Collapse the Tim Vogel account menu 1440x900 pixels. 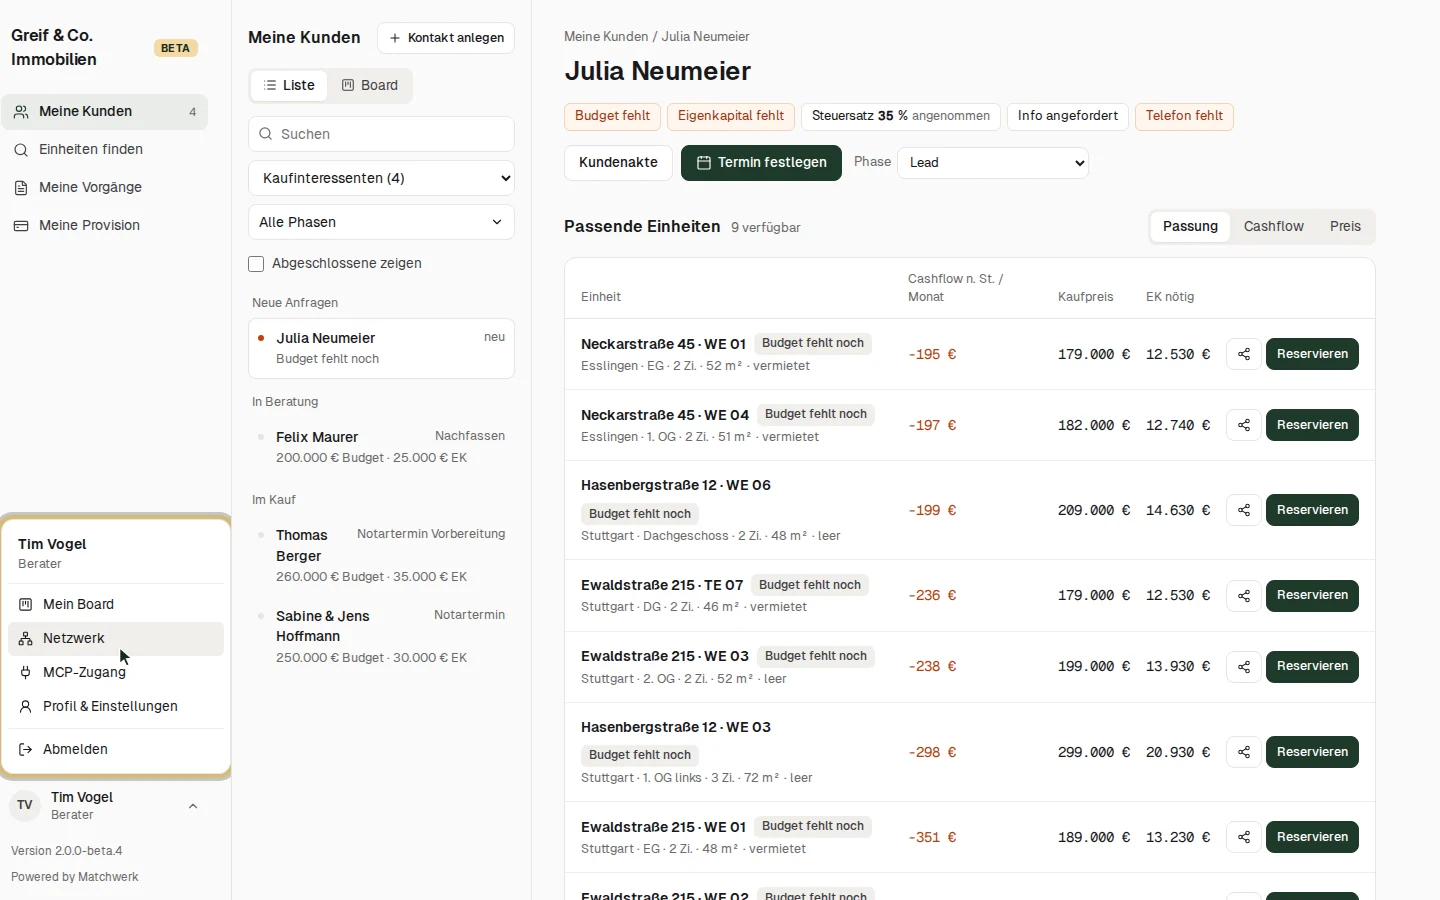(104, 805)
